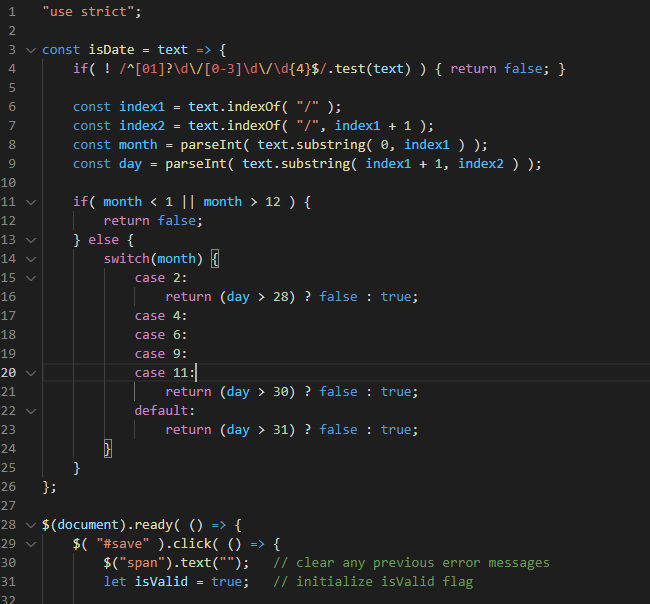Viewport: 650px width, 604px height.
Task: Click the number 31 in day comparison
Action: click(281, 430)
